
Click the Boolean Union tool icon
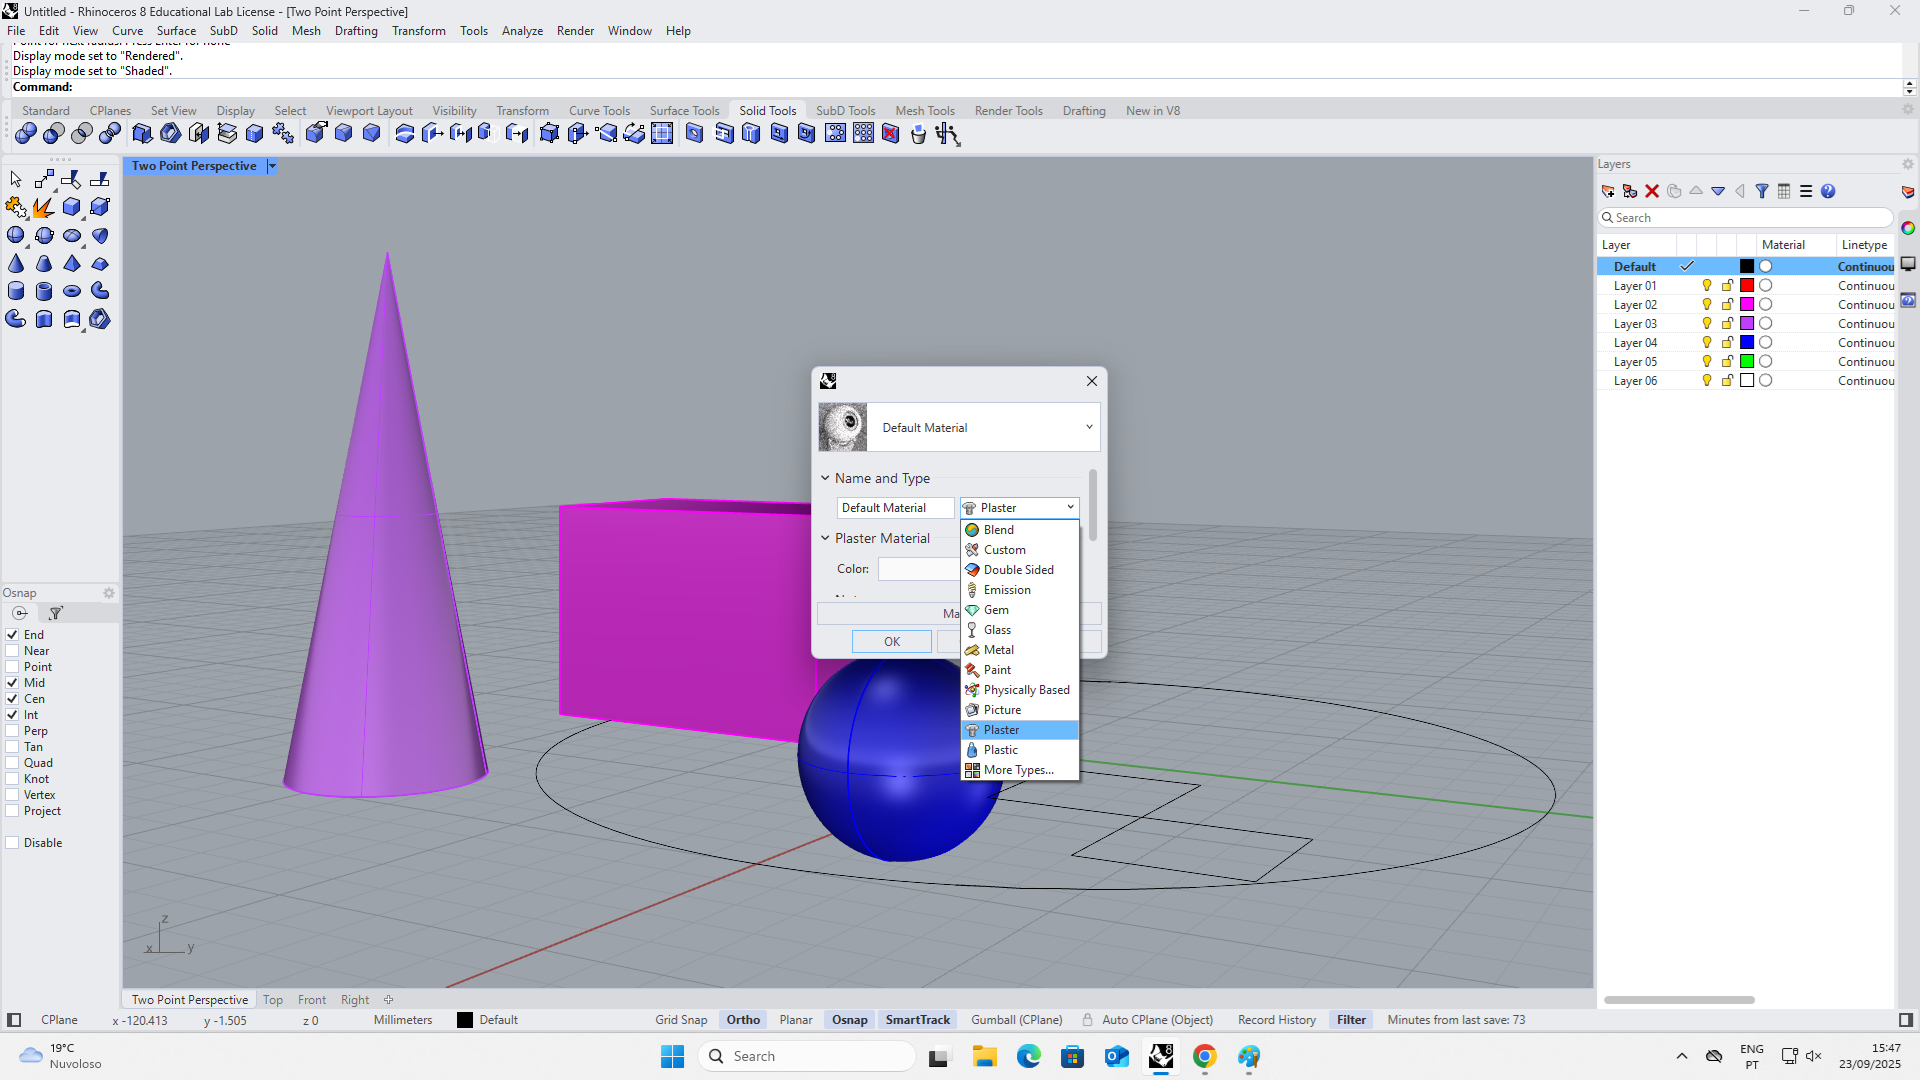point(26,133)
